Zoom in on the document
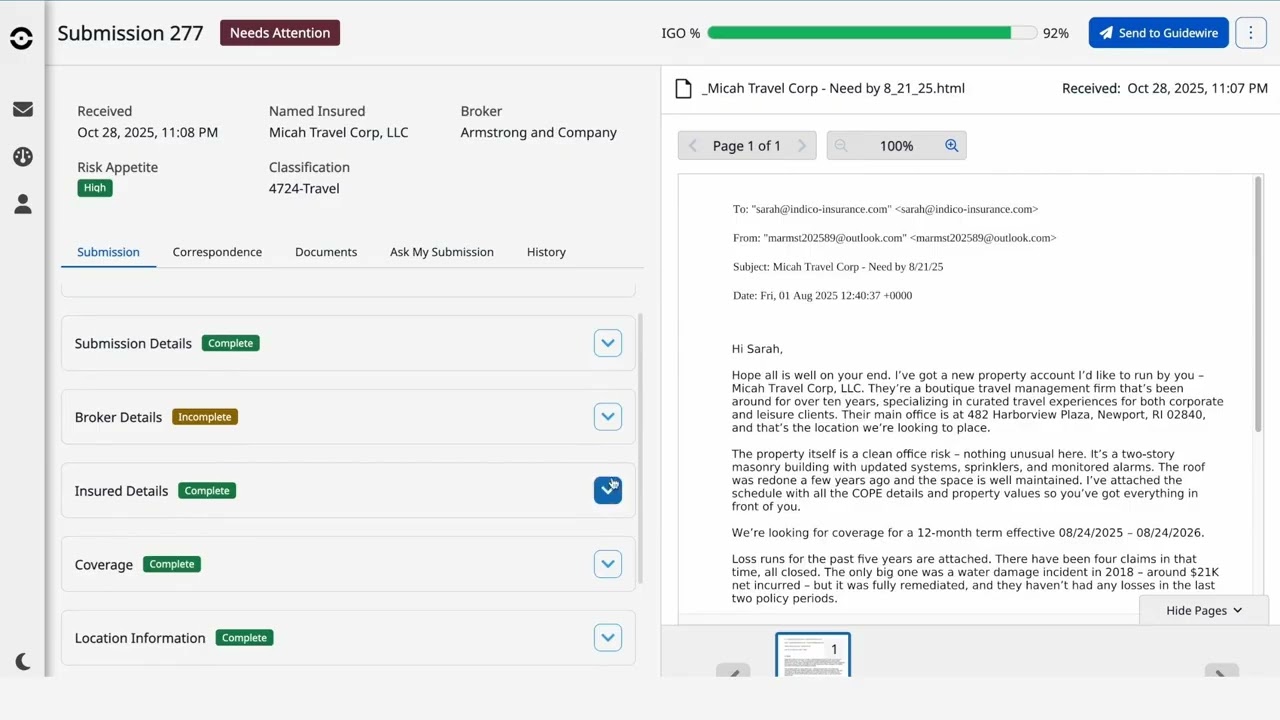Viewport: 1280px width, 720px height. click(952, 146)
